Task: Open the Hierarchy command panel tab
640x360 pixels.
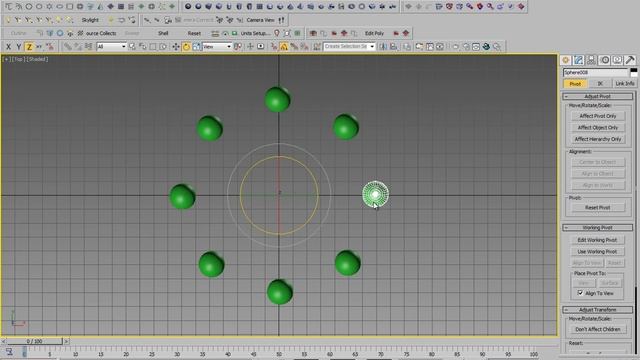Action: point(591,60)
